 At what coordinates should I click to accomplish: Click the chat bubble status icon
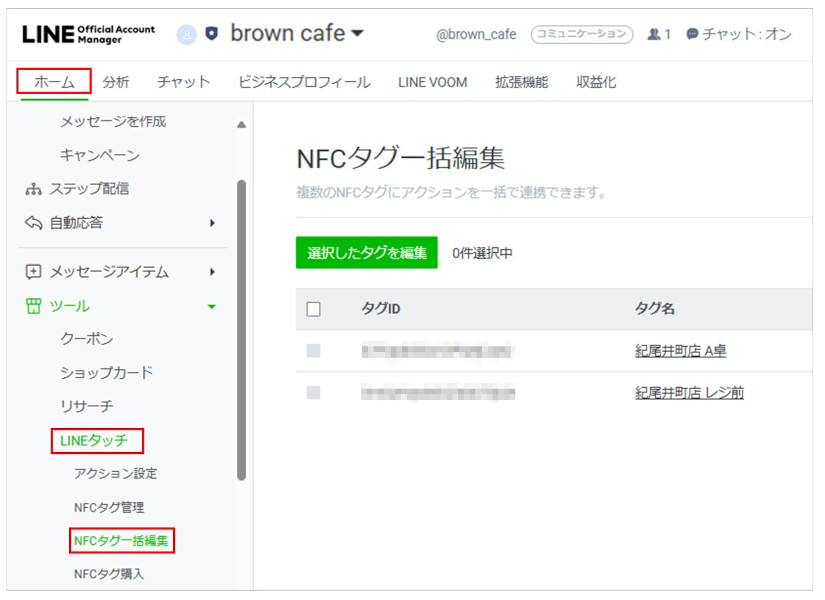click(692, 34)
